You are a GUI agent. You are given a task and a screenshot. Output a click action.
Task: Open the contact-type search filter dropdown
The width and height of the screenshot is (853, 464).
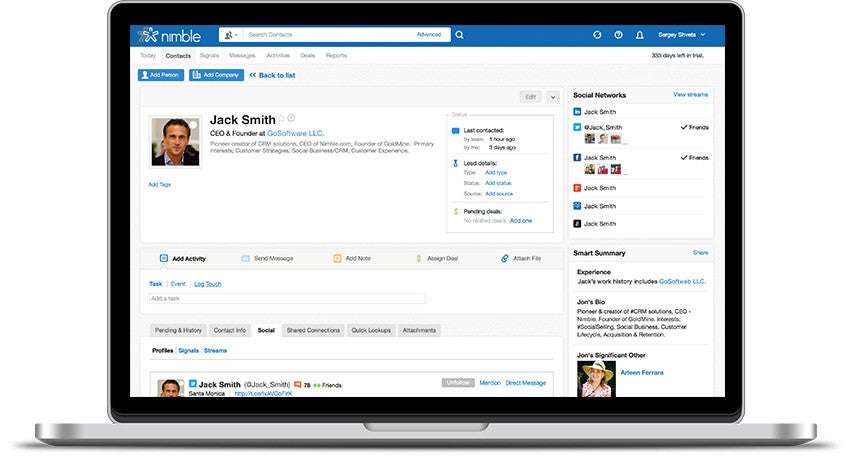tap(231, 35)
